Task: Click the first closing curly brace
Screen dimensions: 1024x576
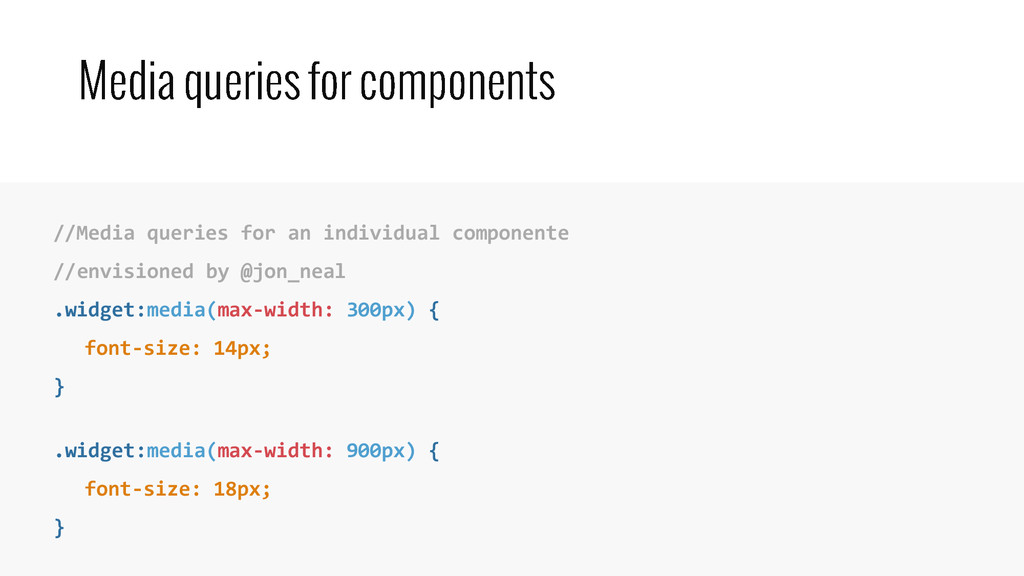Action: coord(59,387)
